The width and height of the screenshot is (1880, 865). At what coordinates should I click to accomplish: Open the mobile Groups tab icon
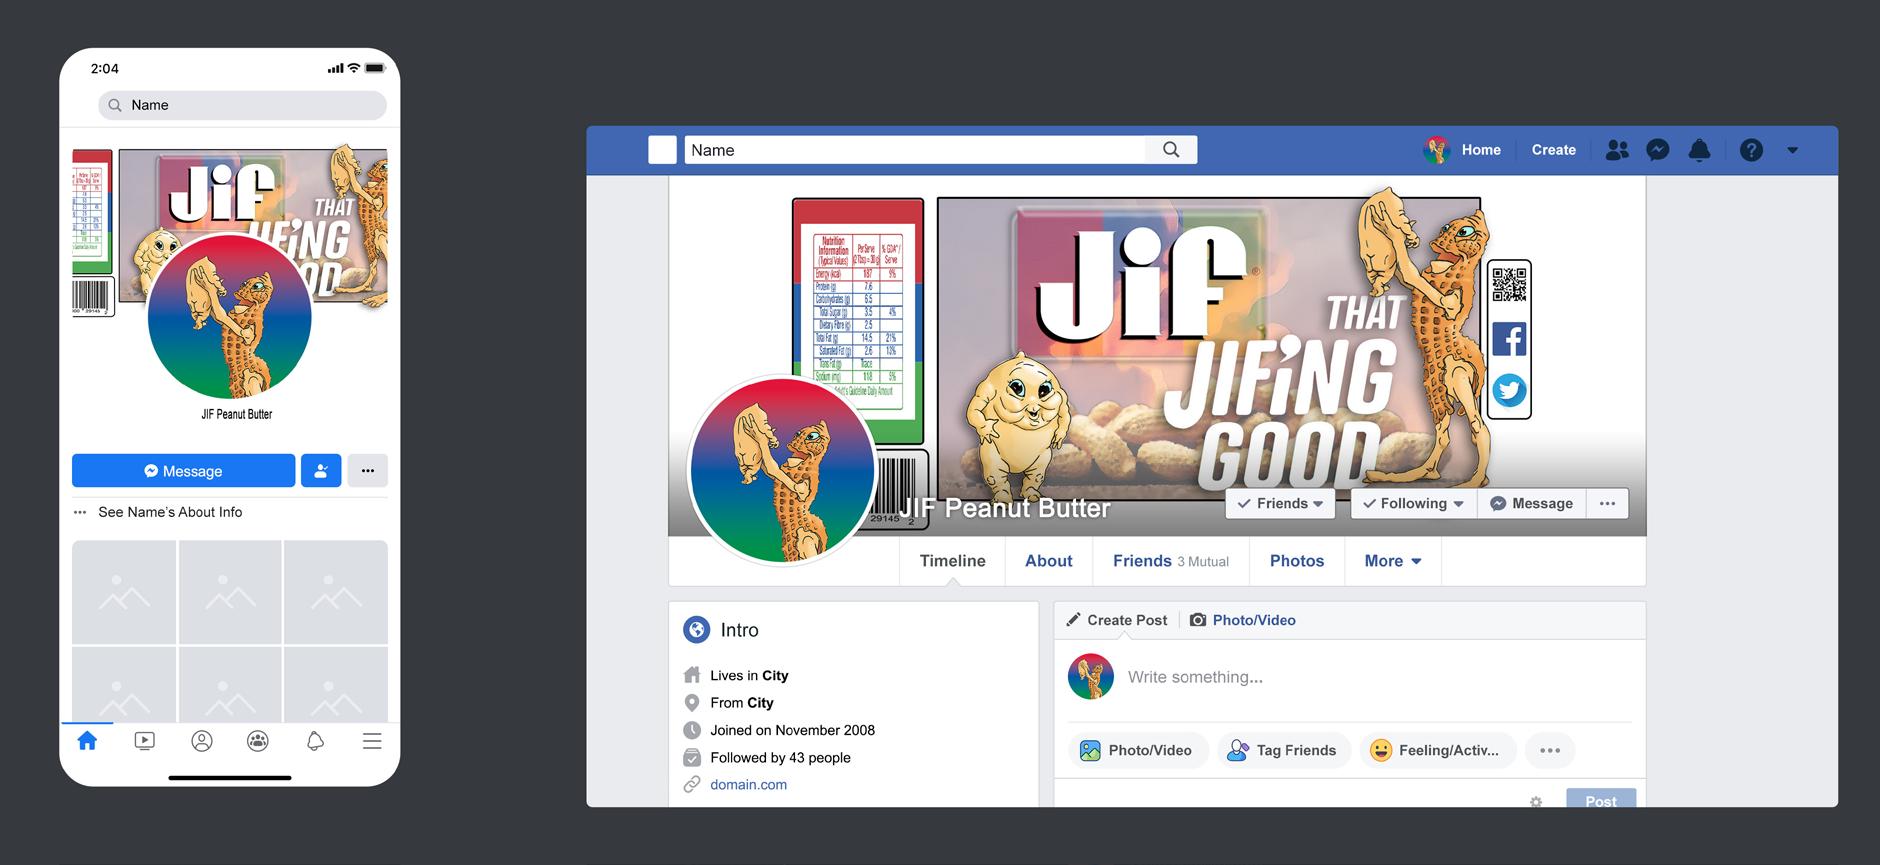(x=258, y=741)
